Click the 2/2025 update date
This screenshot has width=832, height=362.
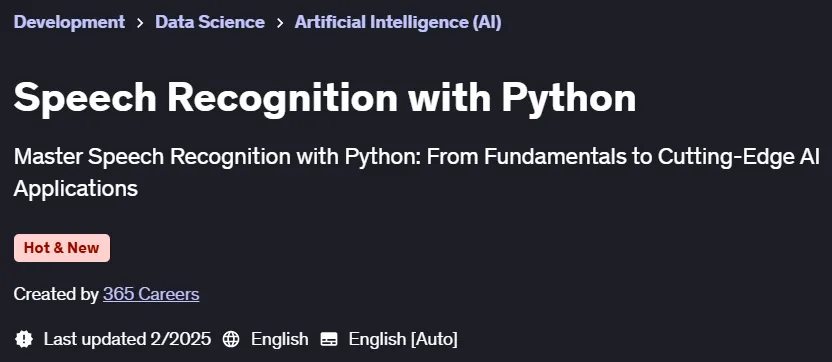tap(180, 339)
